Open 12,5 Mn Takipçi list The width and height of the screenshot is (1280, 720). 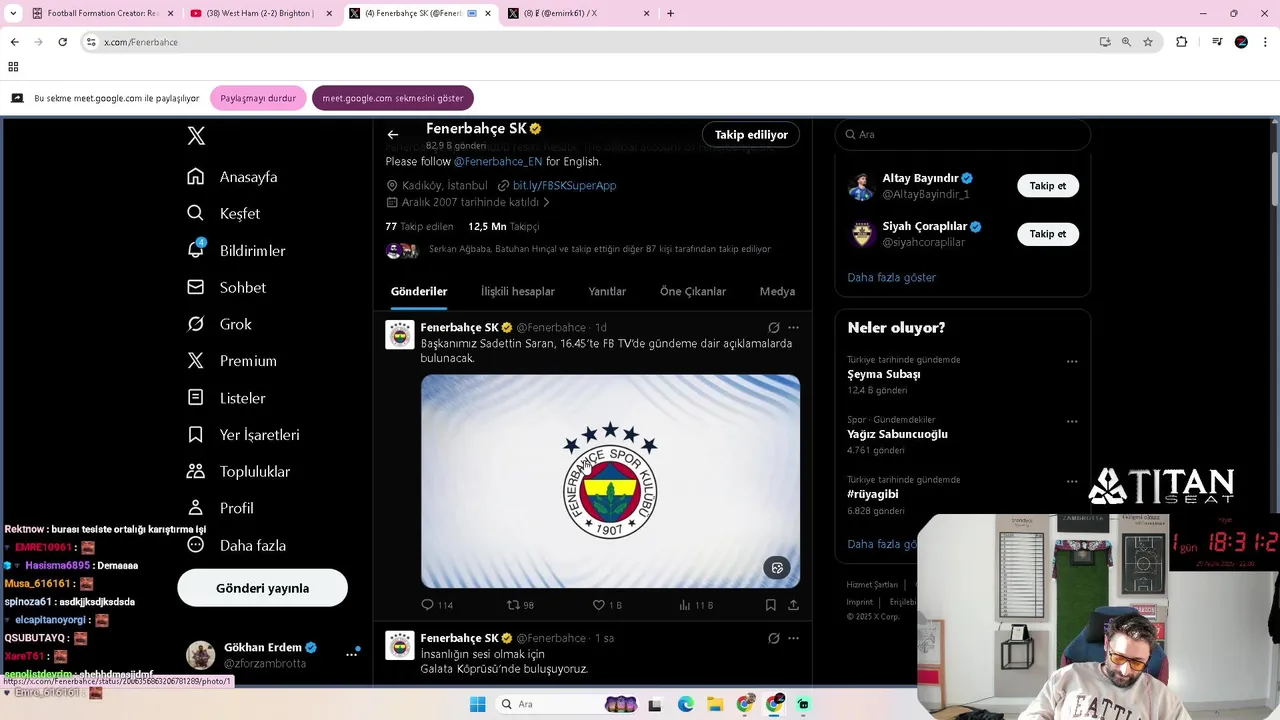click(503, 226)
